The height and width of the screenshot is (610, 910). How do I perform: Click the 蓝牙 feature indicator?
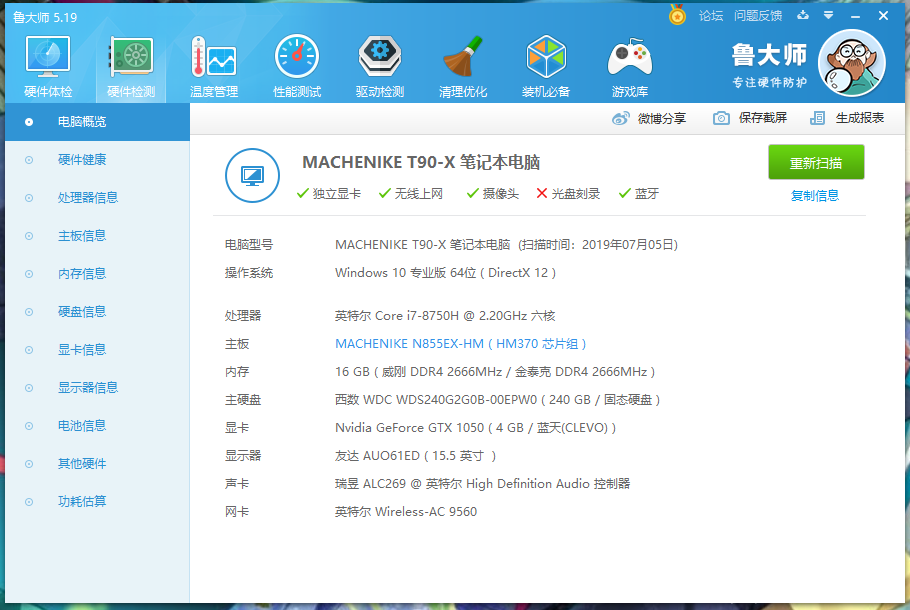tap(638, 193)
